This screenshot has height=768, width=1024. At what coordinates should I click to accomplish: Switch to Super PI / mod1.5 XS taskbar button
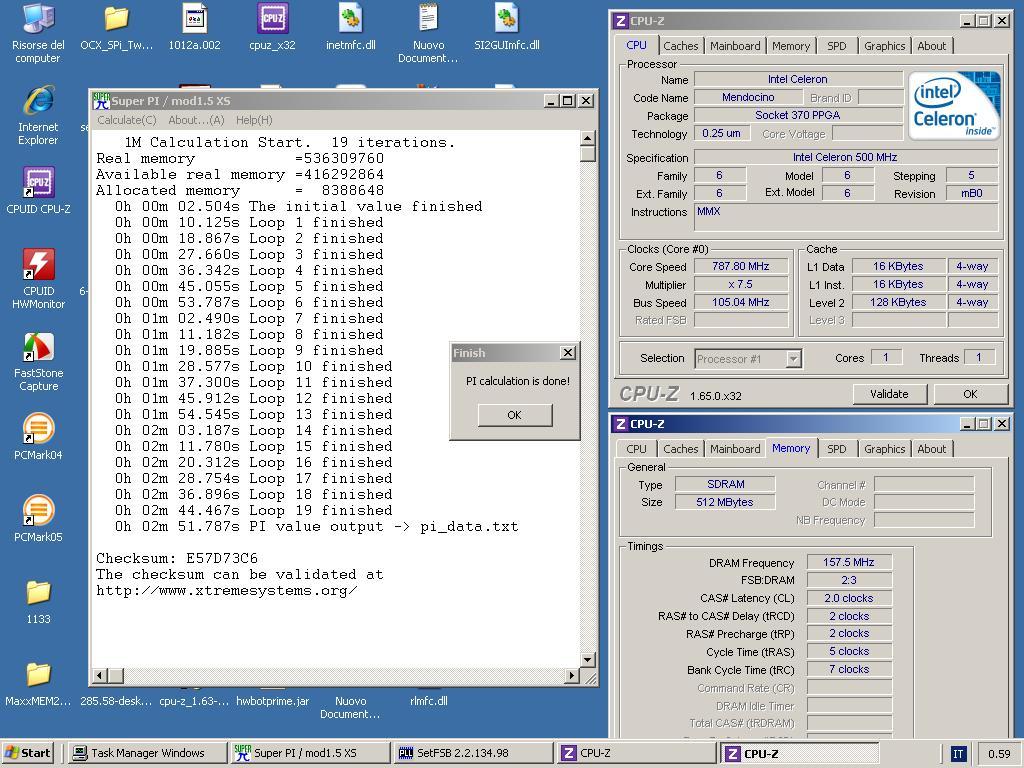(x=310, y=753)
